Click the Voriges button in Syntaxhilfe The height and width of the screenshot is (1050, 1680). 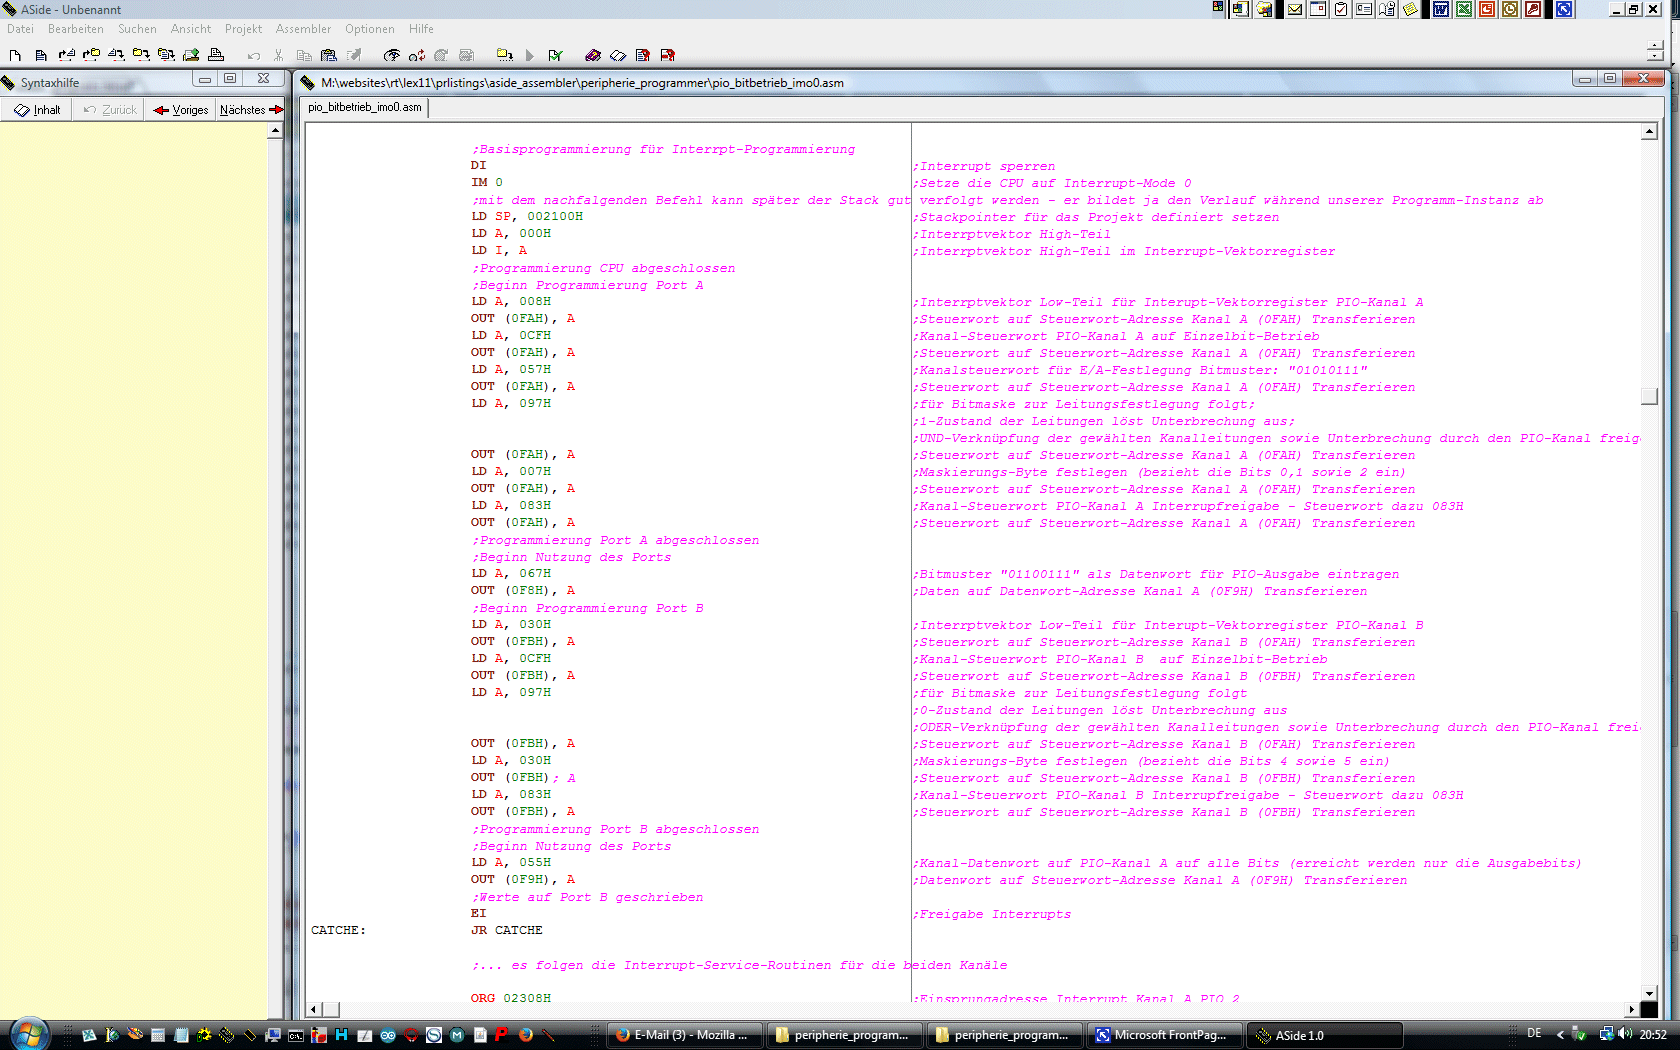click(181, 110)
